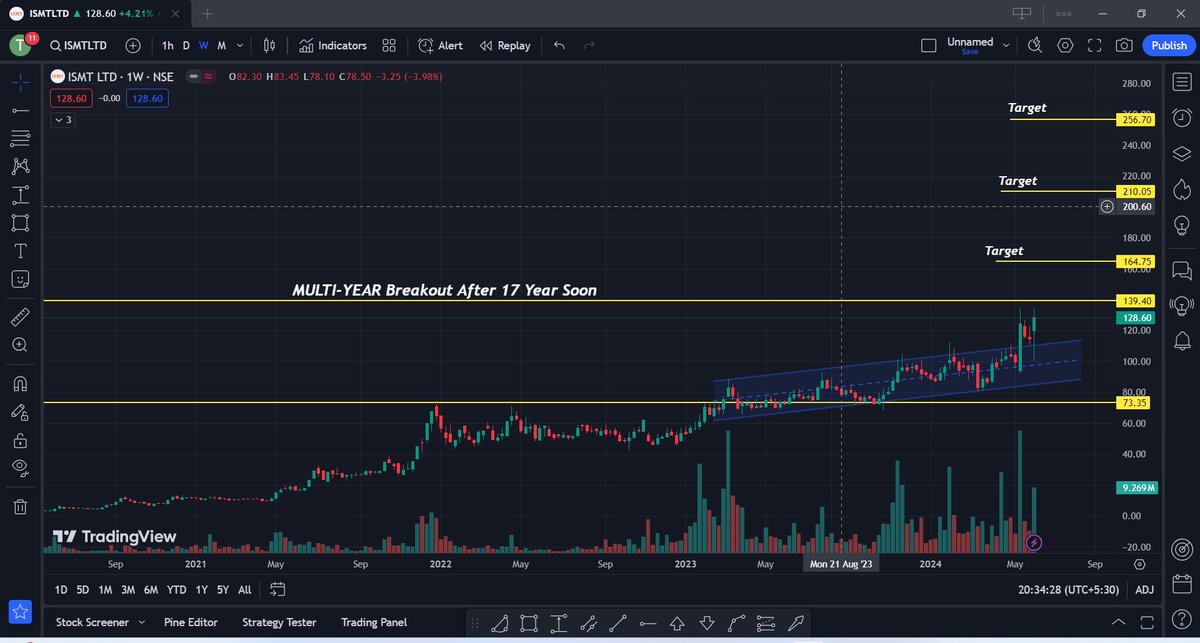The image size is (1200, 643).
Task: Add symbol with the plus compare button
Action: (x=133, y=45)
